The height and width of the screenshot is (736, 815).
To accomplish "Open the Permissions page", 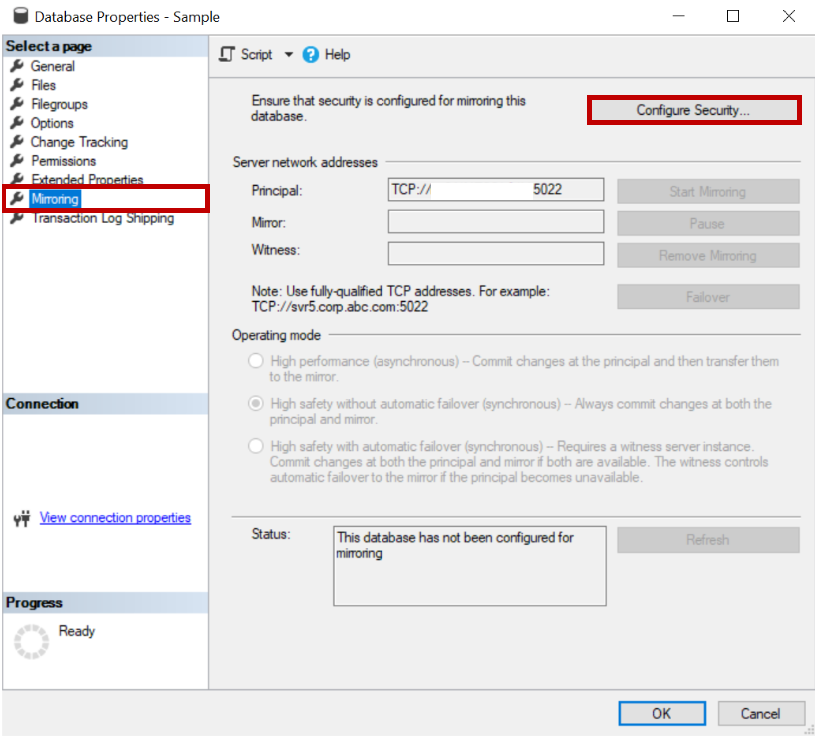I will [x=63, y=161].
